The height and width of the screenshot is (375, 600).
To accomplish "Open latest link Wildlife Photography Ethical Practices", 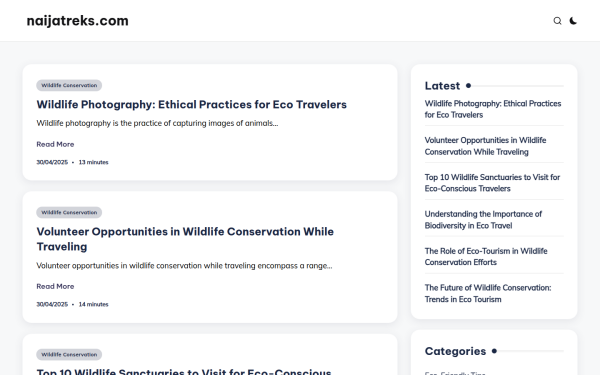I will 493,109.
